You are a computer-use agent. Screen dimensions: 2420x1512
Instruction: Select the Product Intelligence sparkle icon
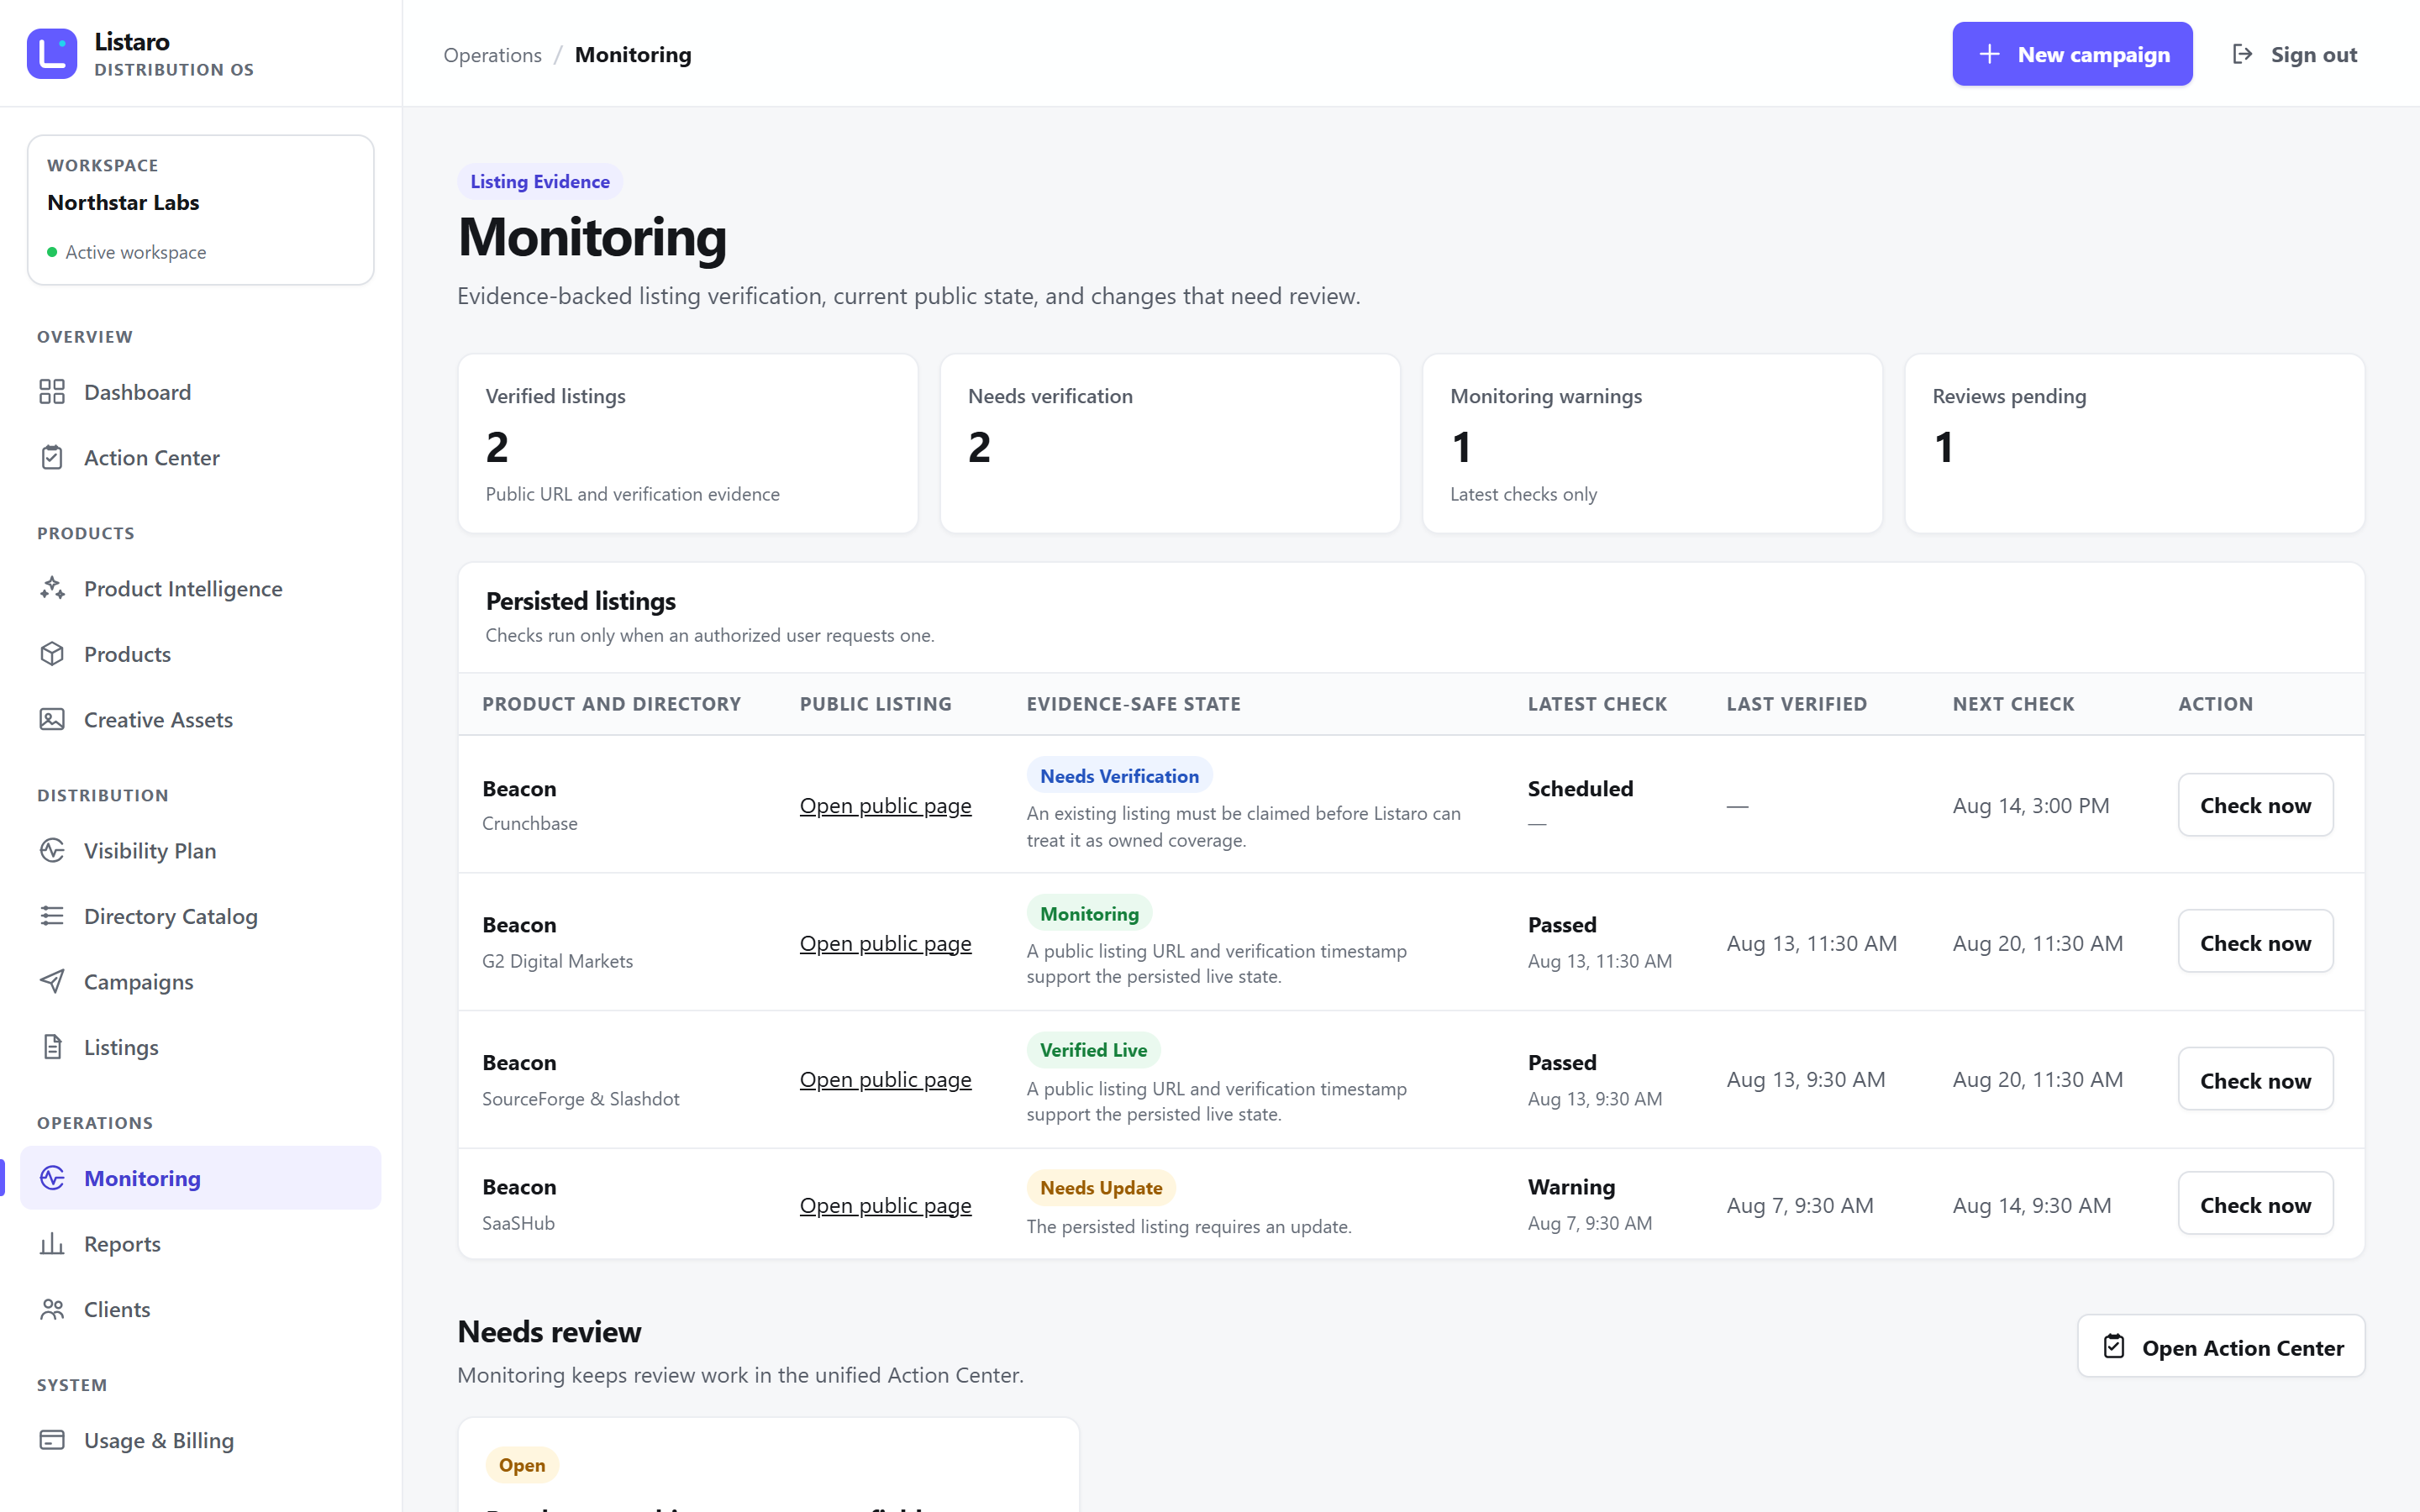coord(52,588)
